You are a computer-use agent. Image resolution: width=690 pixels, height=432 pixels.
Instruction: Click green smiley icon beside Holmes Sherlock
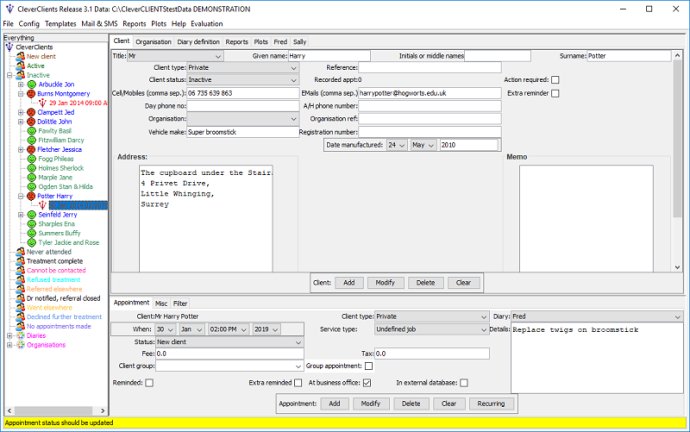tap(31, 168)
